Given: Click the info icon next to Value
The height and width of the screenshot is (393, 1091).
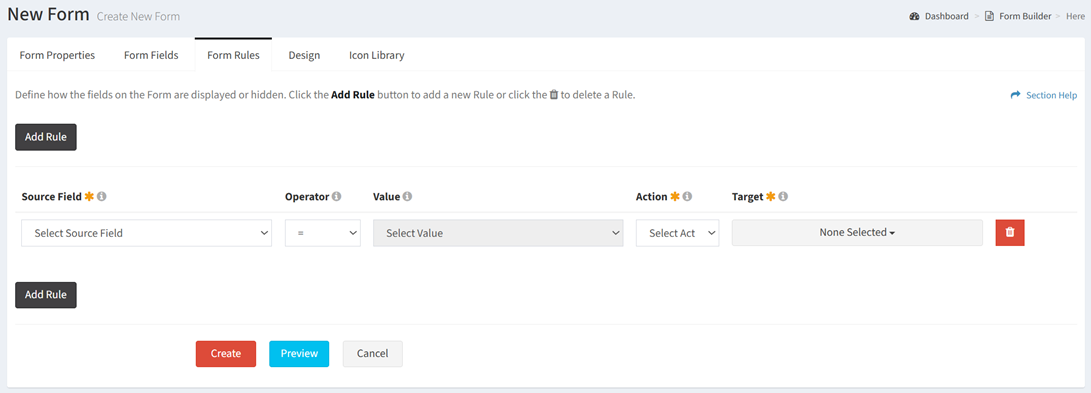Looking at the screenshot, I should [x=408, y=197].
